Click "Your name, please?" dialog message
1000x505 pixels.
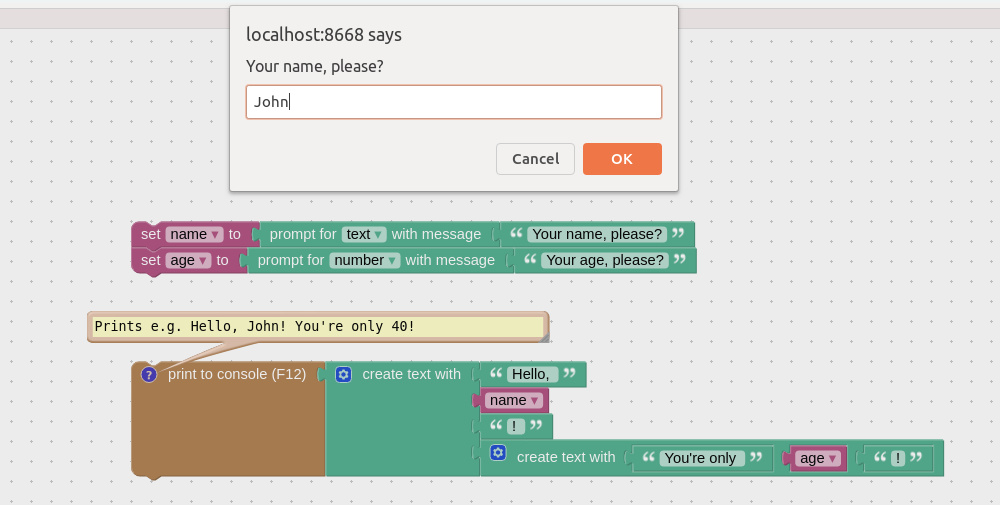click(314, 66)
